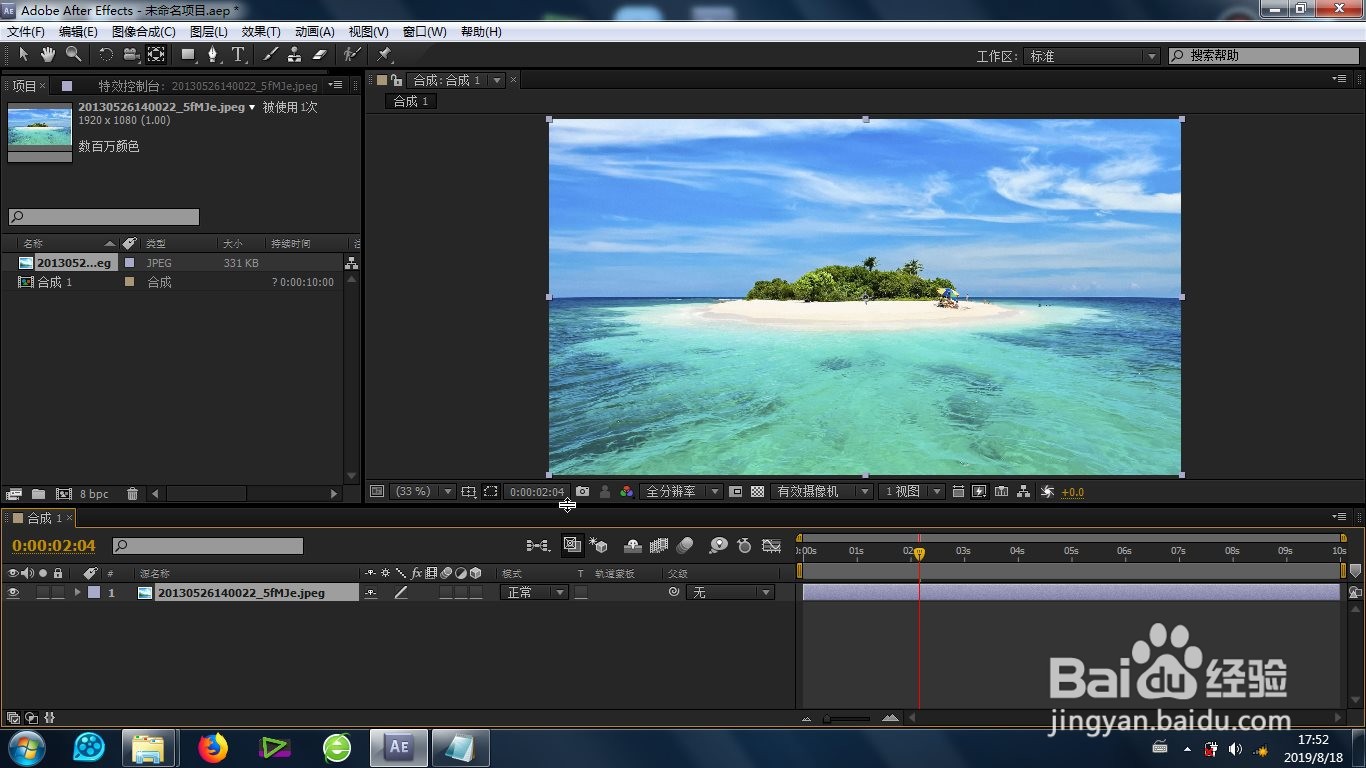Open the comp mini-flowchart icon

tap(538, 545)
